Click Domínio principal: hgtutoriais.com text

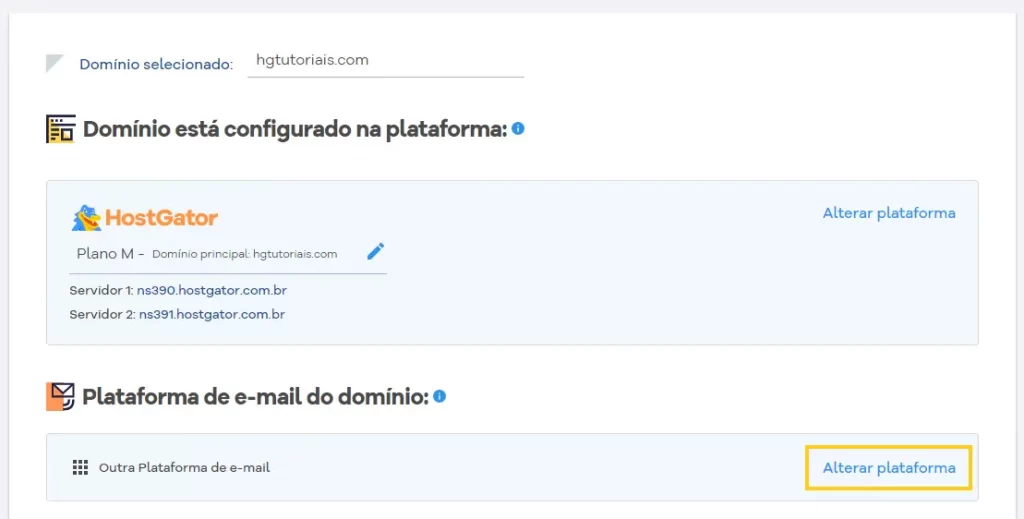(x=245, y=254)
